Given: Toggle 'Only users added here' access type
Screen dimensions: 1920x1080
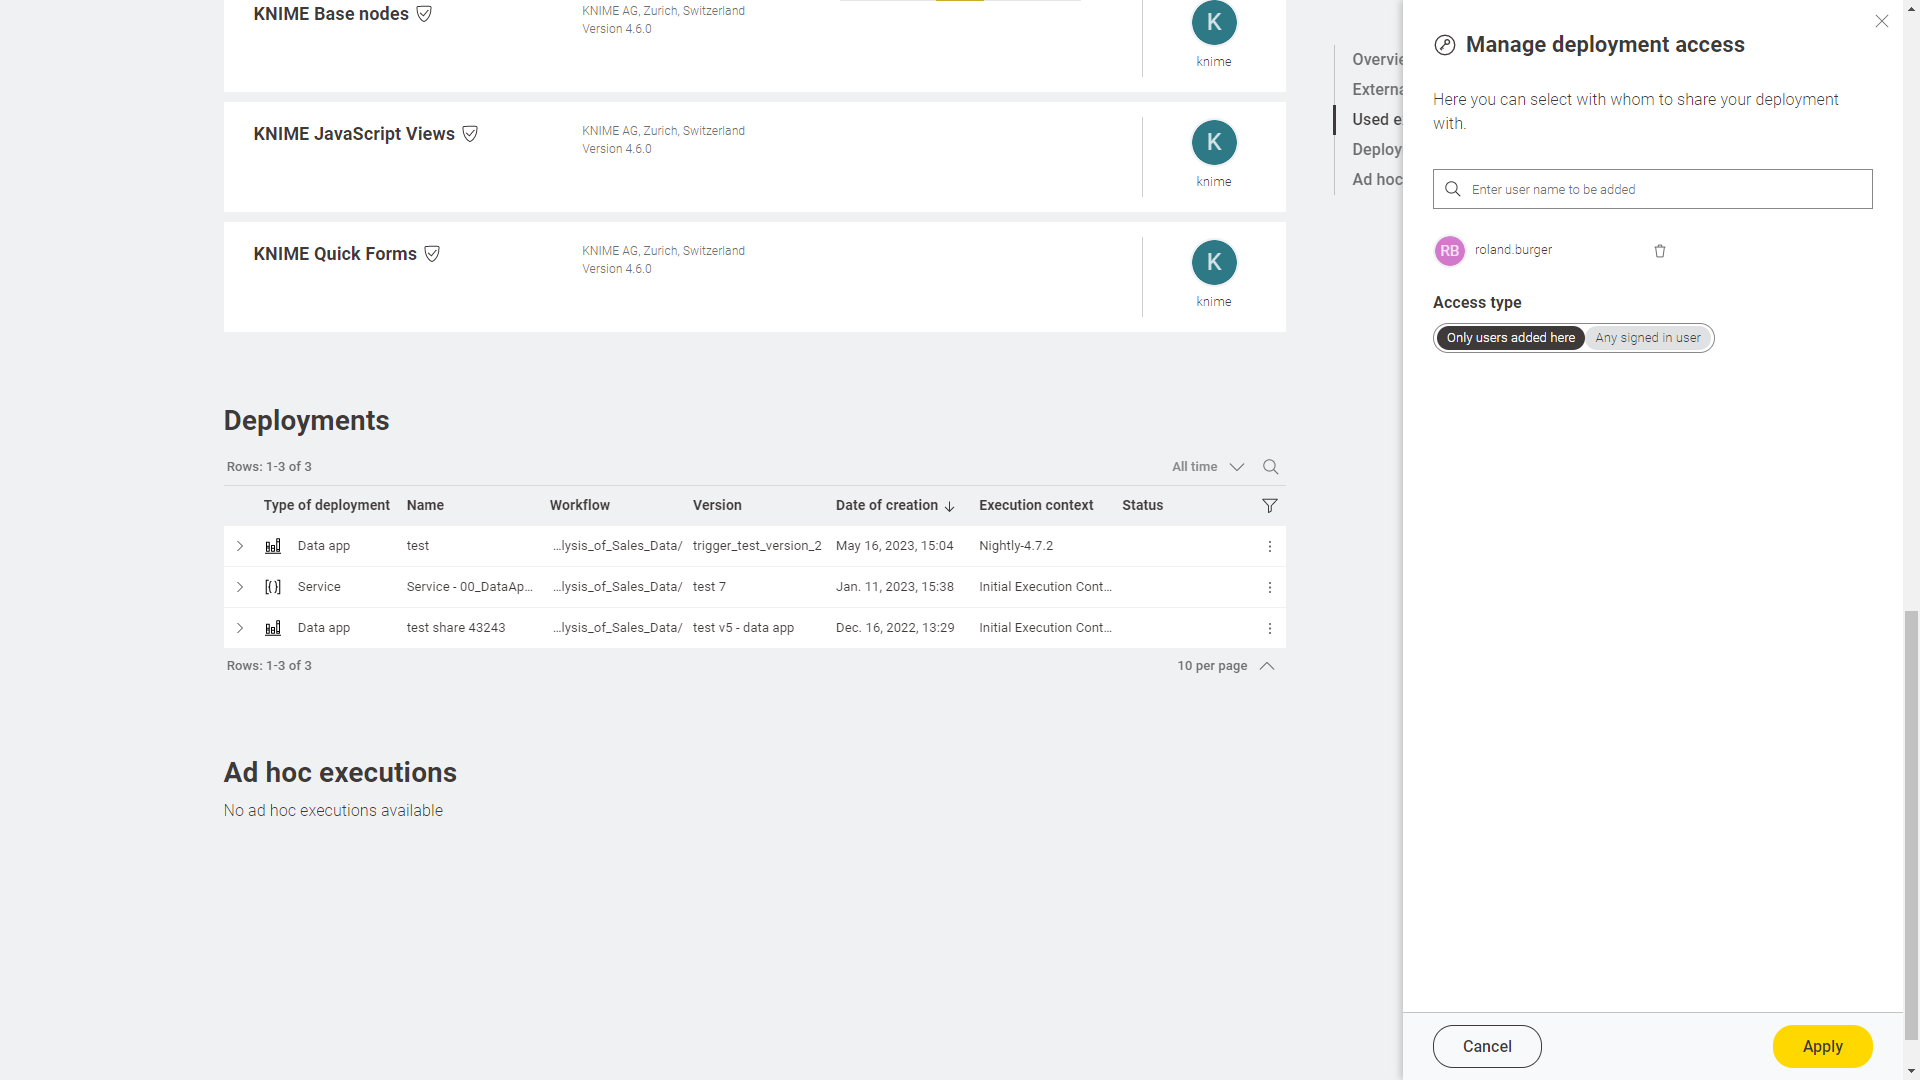Looking at the screenshot, I should 1511,338.
